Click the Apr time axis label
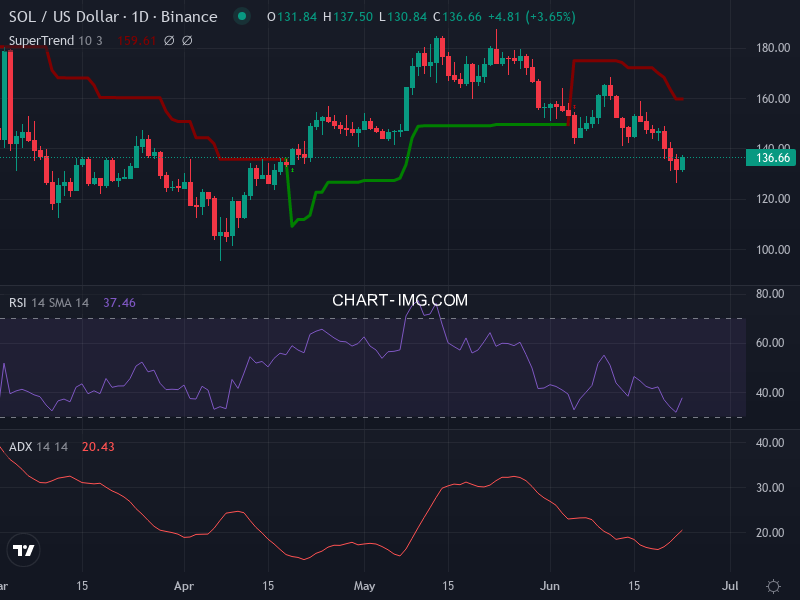This screenshot has height=600, width=800. coord(184,586)
